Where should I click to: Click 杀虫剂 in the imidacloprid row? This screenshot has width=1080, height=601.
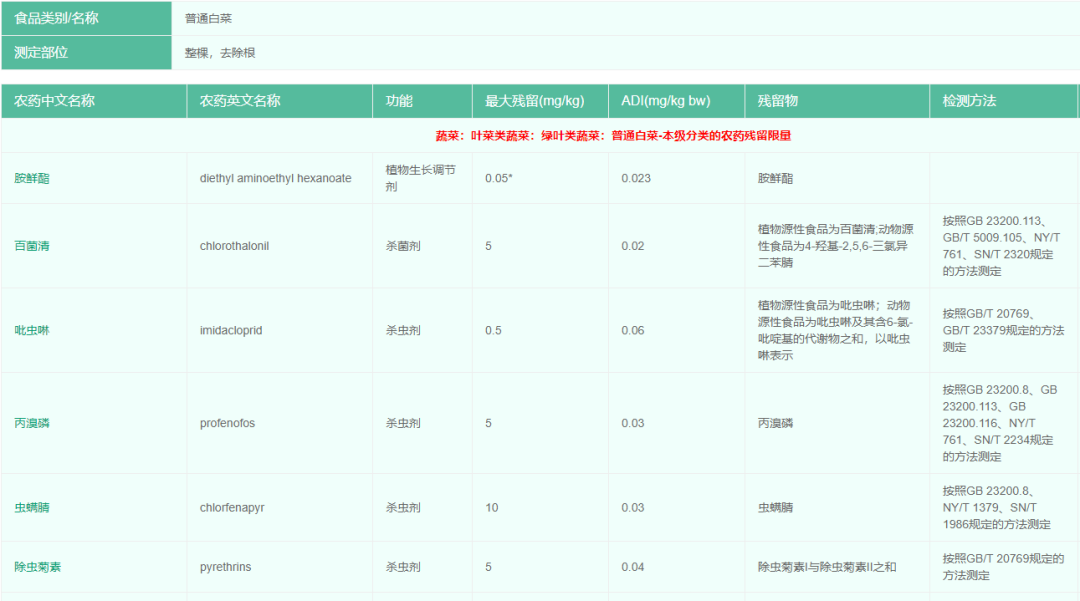pos(403,330)
